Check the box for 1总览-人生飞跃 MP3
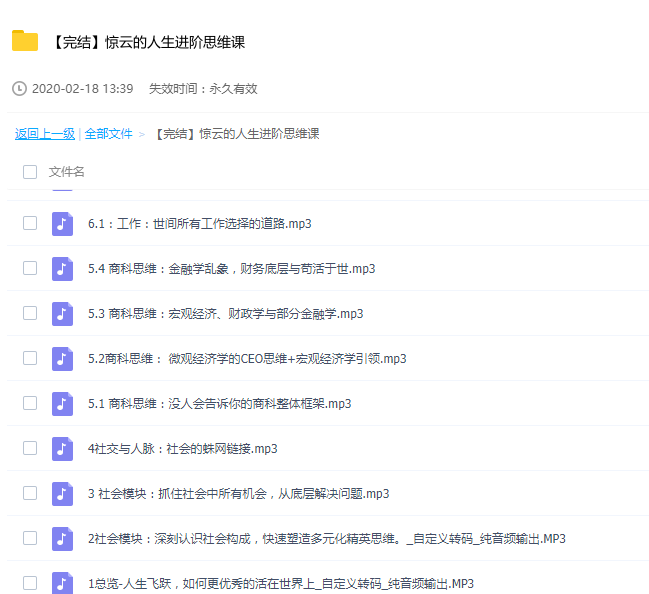This screenshot has height=594, width=649. pos(30,583)
